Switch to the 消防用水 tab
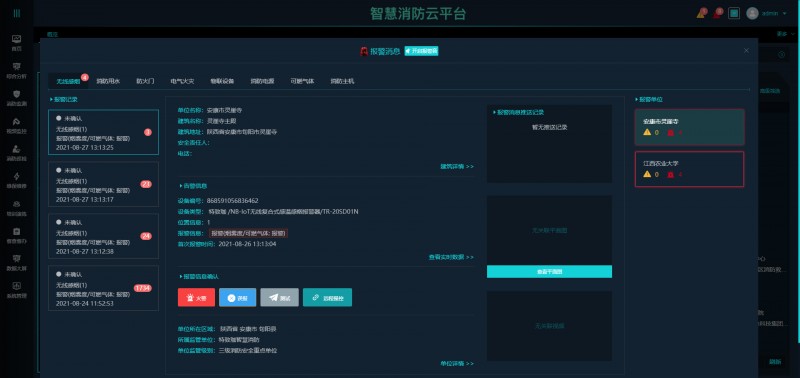This screenshot has width=800, height=378. tap(108, 81)
